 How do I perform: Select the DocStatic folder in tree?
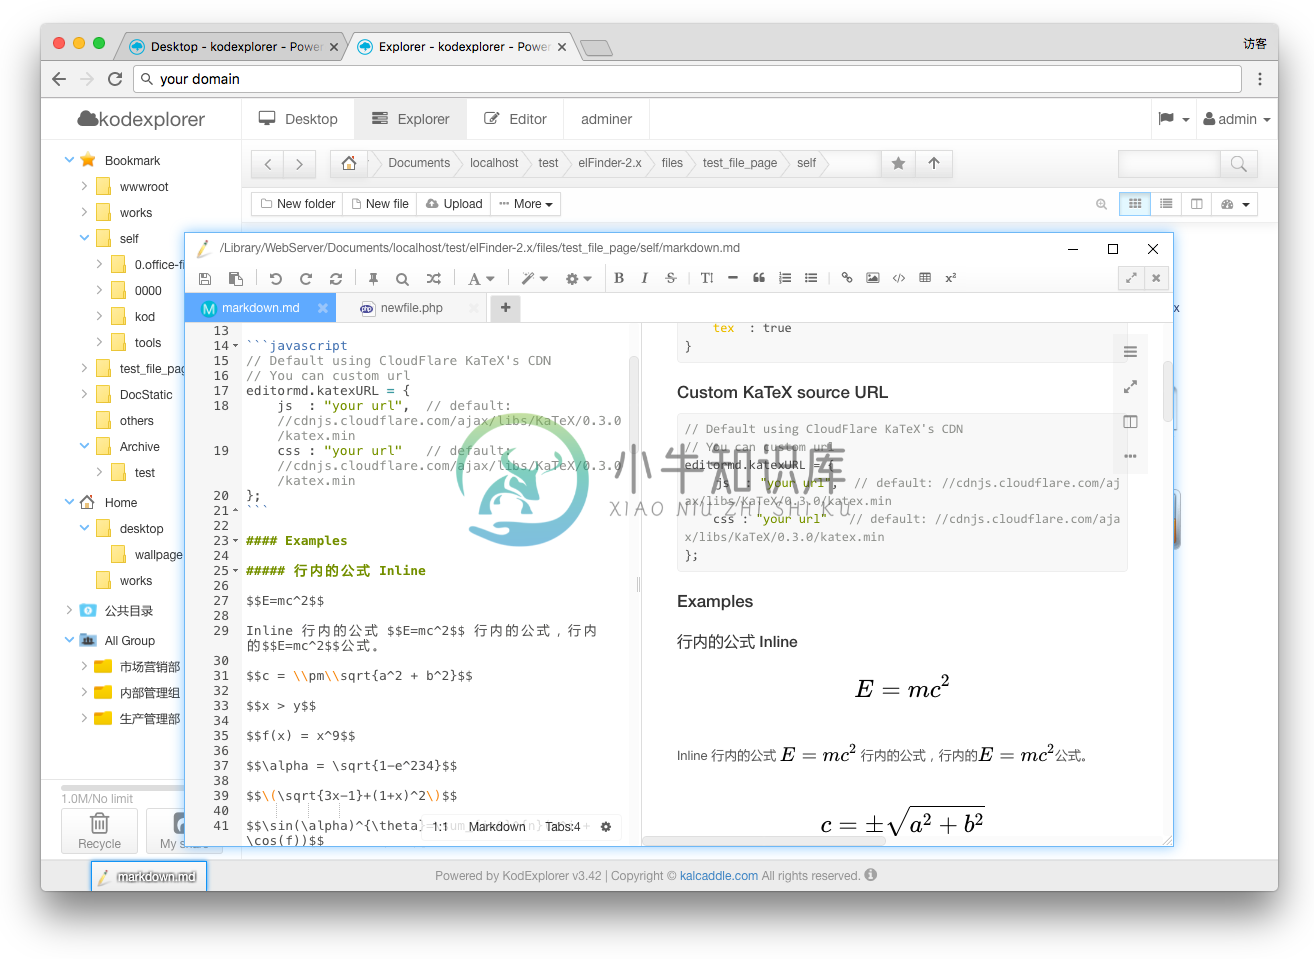[x=146, y=394]
